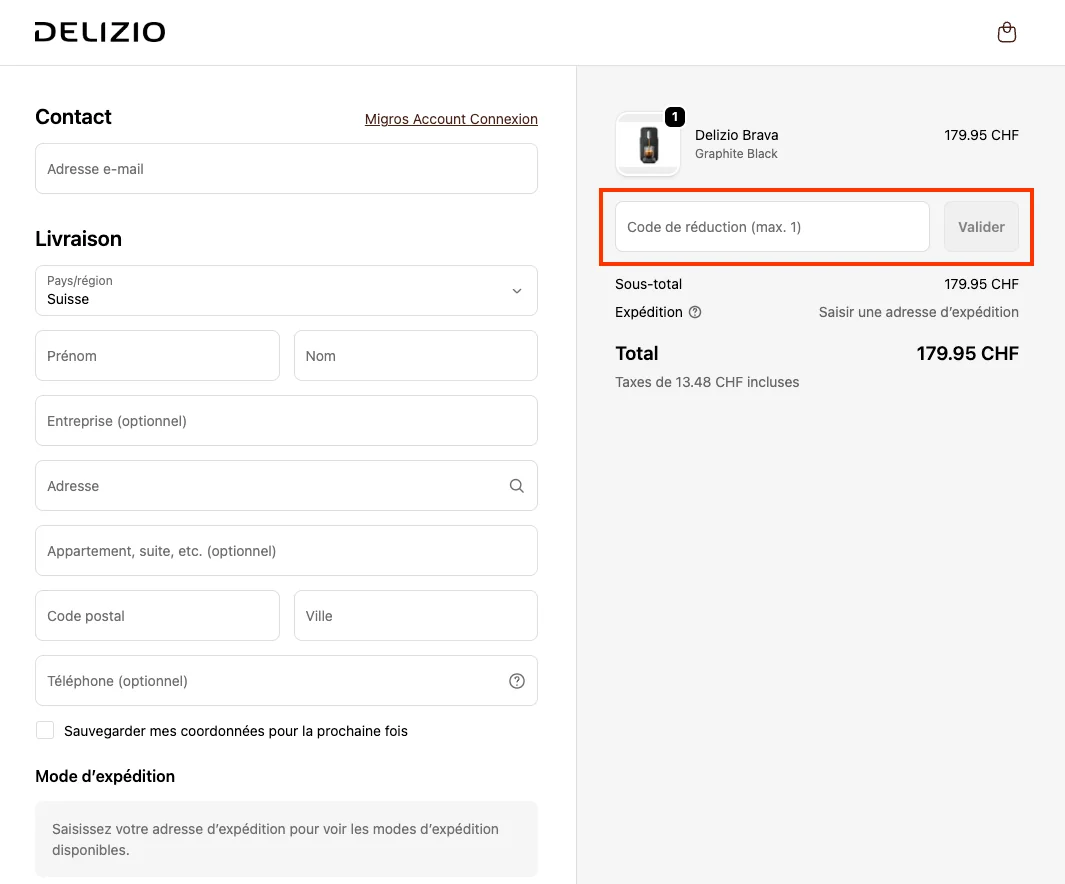Open the Migros Account Connexion link
The height and width of the screenshot is (884, 1065).
point(451,119)
